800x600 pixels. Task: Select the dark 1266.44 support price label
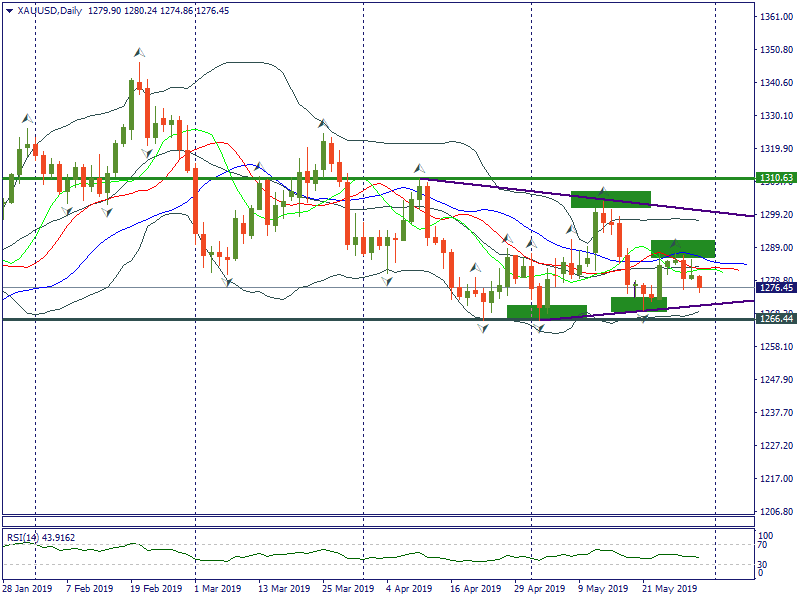776,318
